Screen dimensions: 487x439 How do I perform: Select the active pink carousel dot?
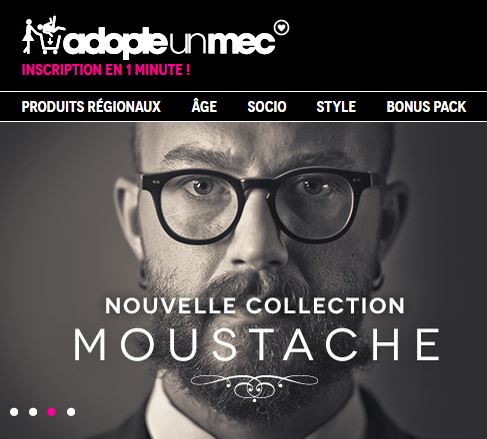[52, 412]
